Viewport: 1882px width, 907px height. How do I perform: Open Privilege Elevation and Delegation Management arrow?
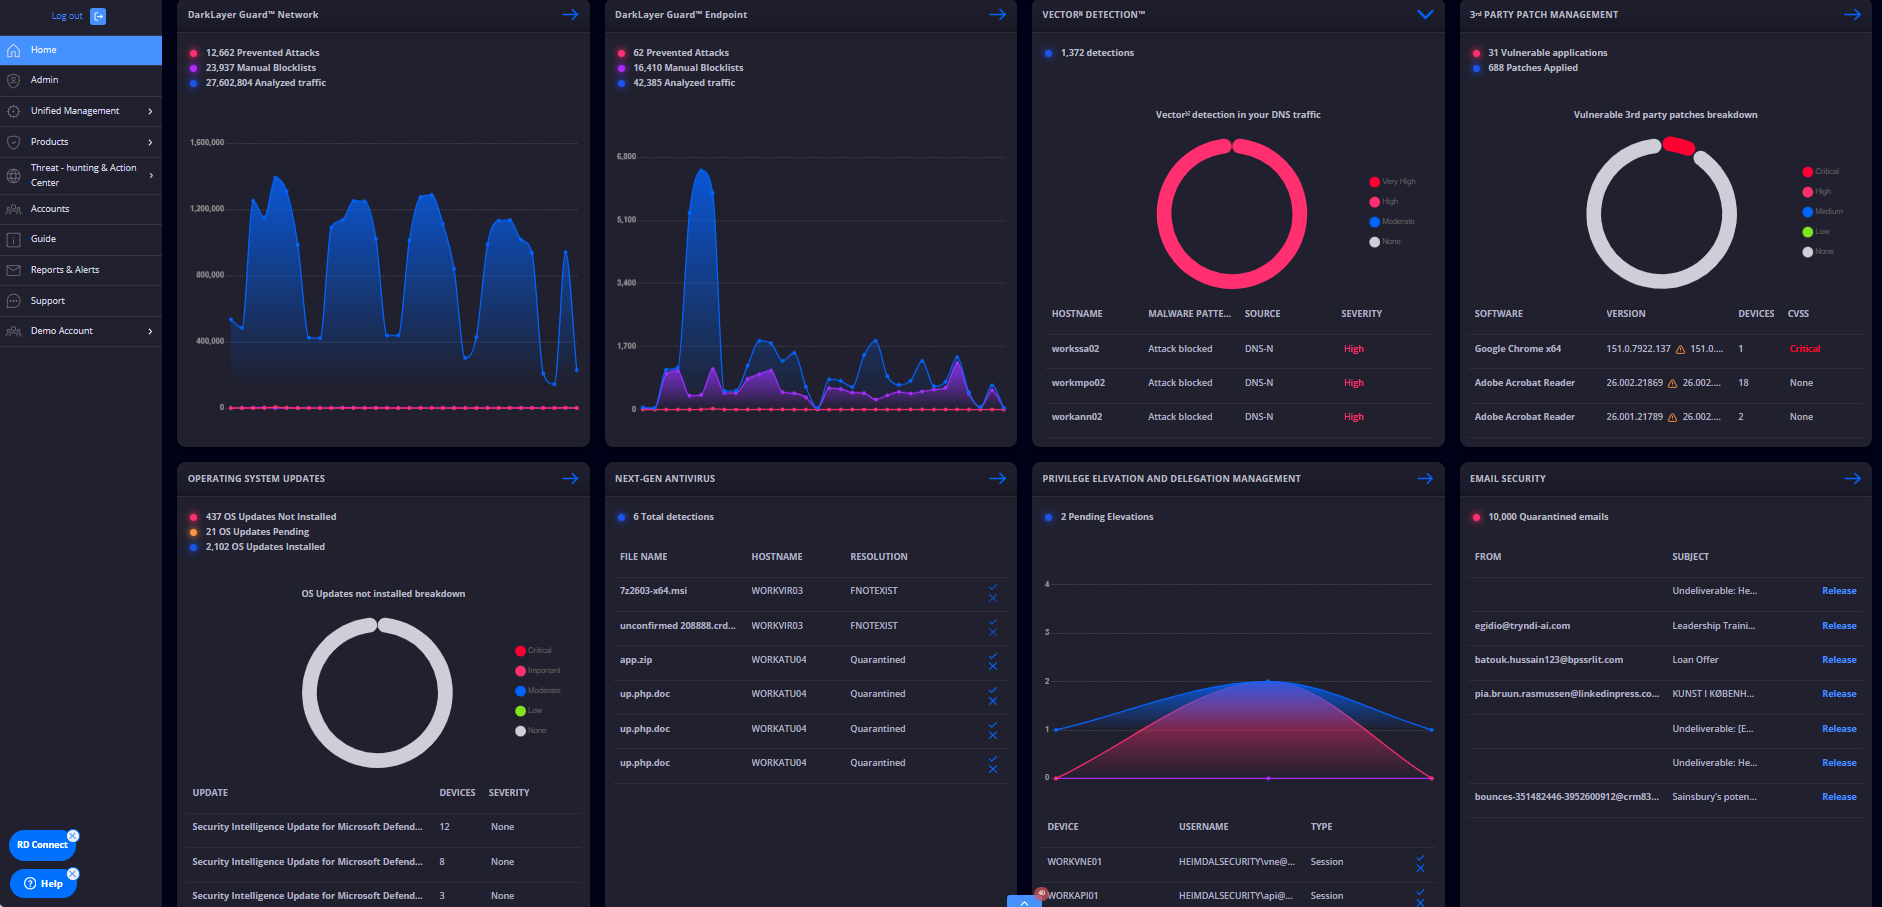pyautogui.click(x=1425, y=479)
